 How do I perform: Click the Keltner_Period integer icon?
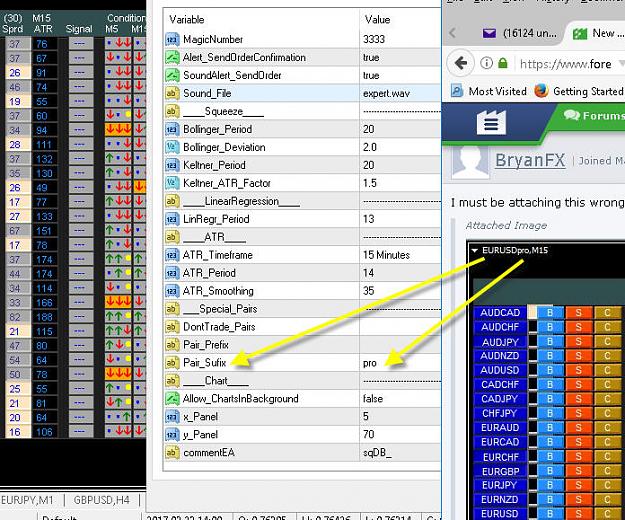tap(172, 165)
